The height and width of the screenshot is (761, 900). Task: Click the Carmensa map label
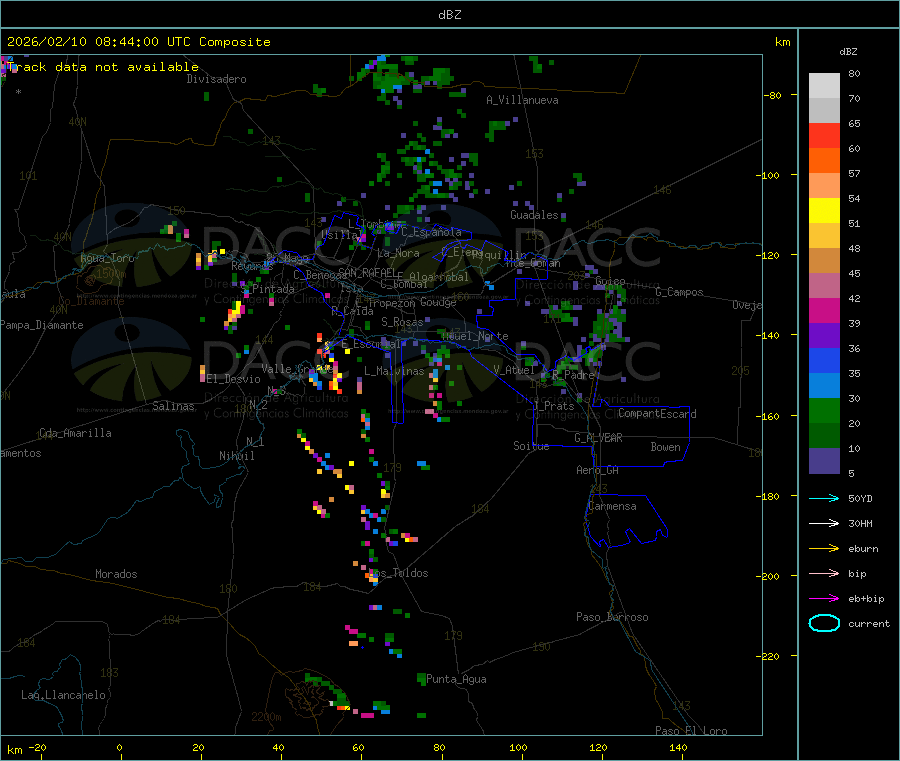point(612,506)
